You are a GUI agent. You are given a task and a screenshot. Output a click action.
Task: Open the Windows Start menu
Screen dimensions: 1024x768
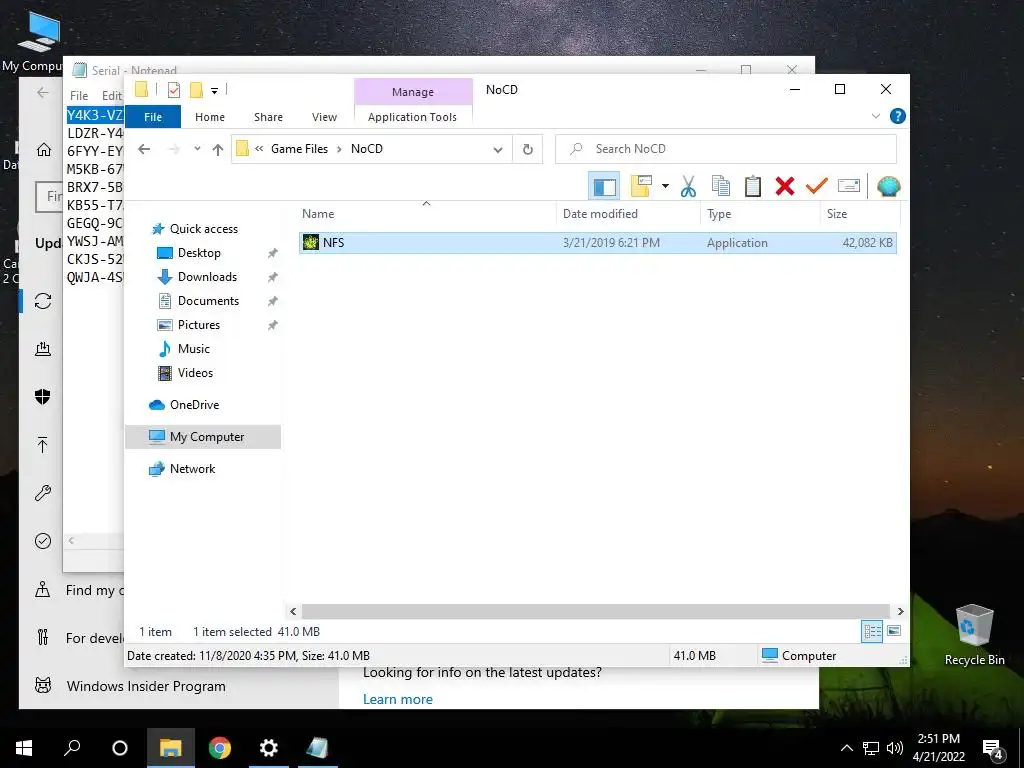(x=24, y=748)
